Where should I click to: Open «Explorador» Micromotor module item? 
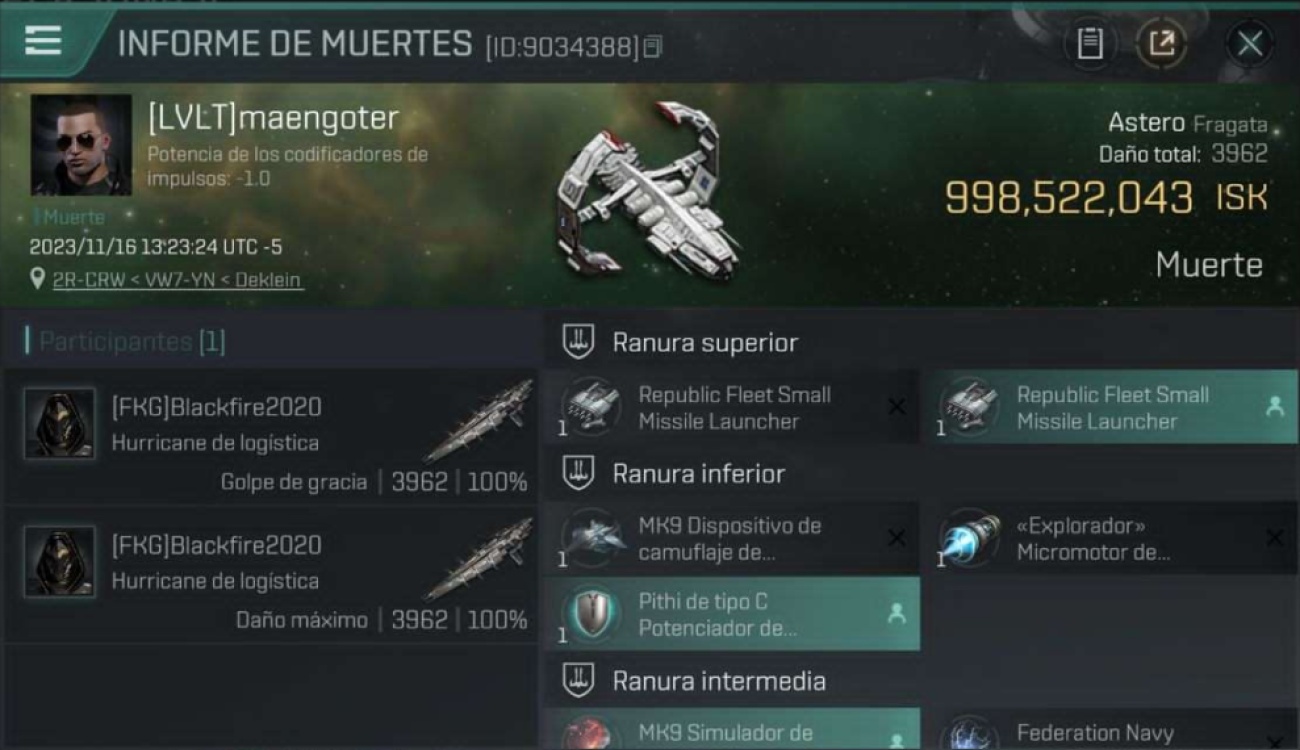tap(1110, 538)
